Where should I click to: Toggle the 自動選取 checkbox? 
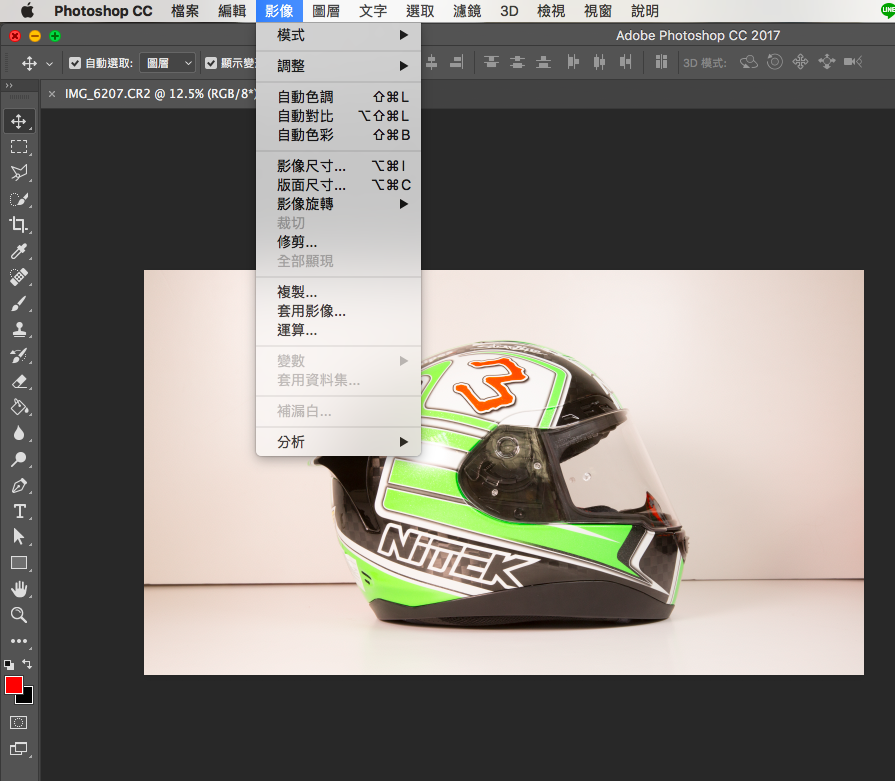(75, 63)
